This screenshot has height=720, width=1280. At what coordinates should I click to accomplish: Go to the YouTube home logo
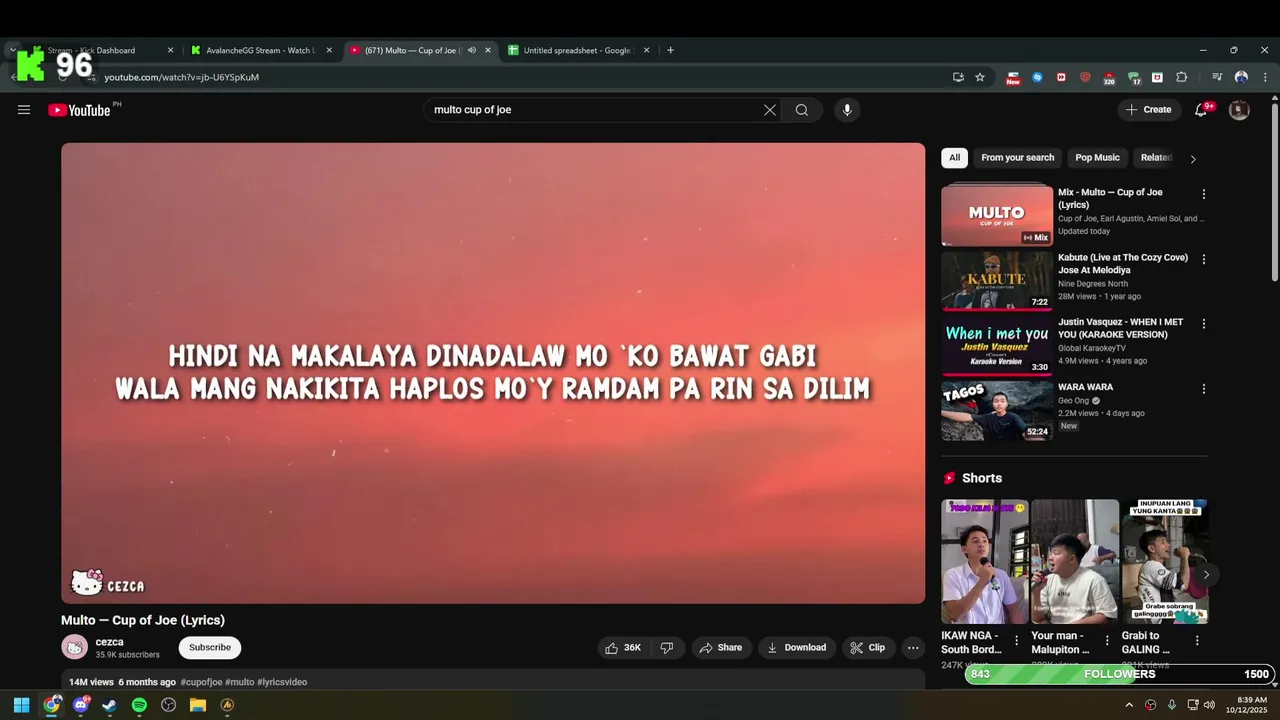pos(79,110)
